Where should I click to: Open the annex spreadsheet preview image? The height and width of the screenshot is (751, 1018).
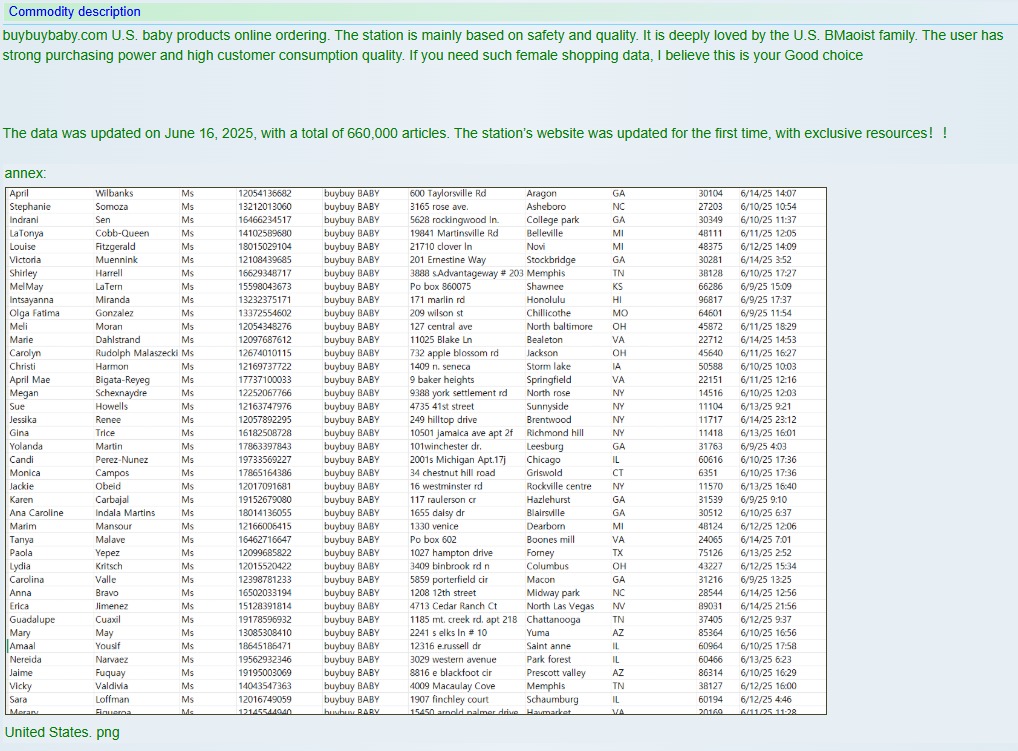[416, 451]
